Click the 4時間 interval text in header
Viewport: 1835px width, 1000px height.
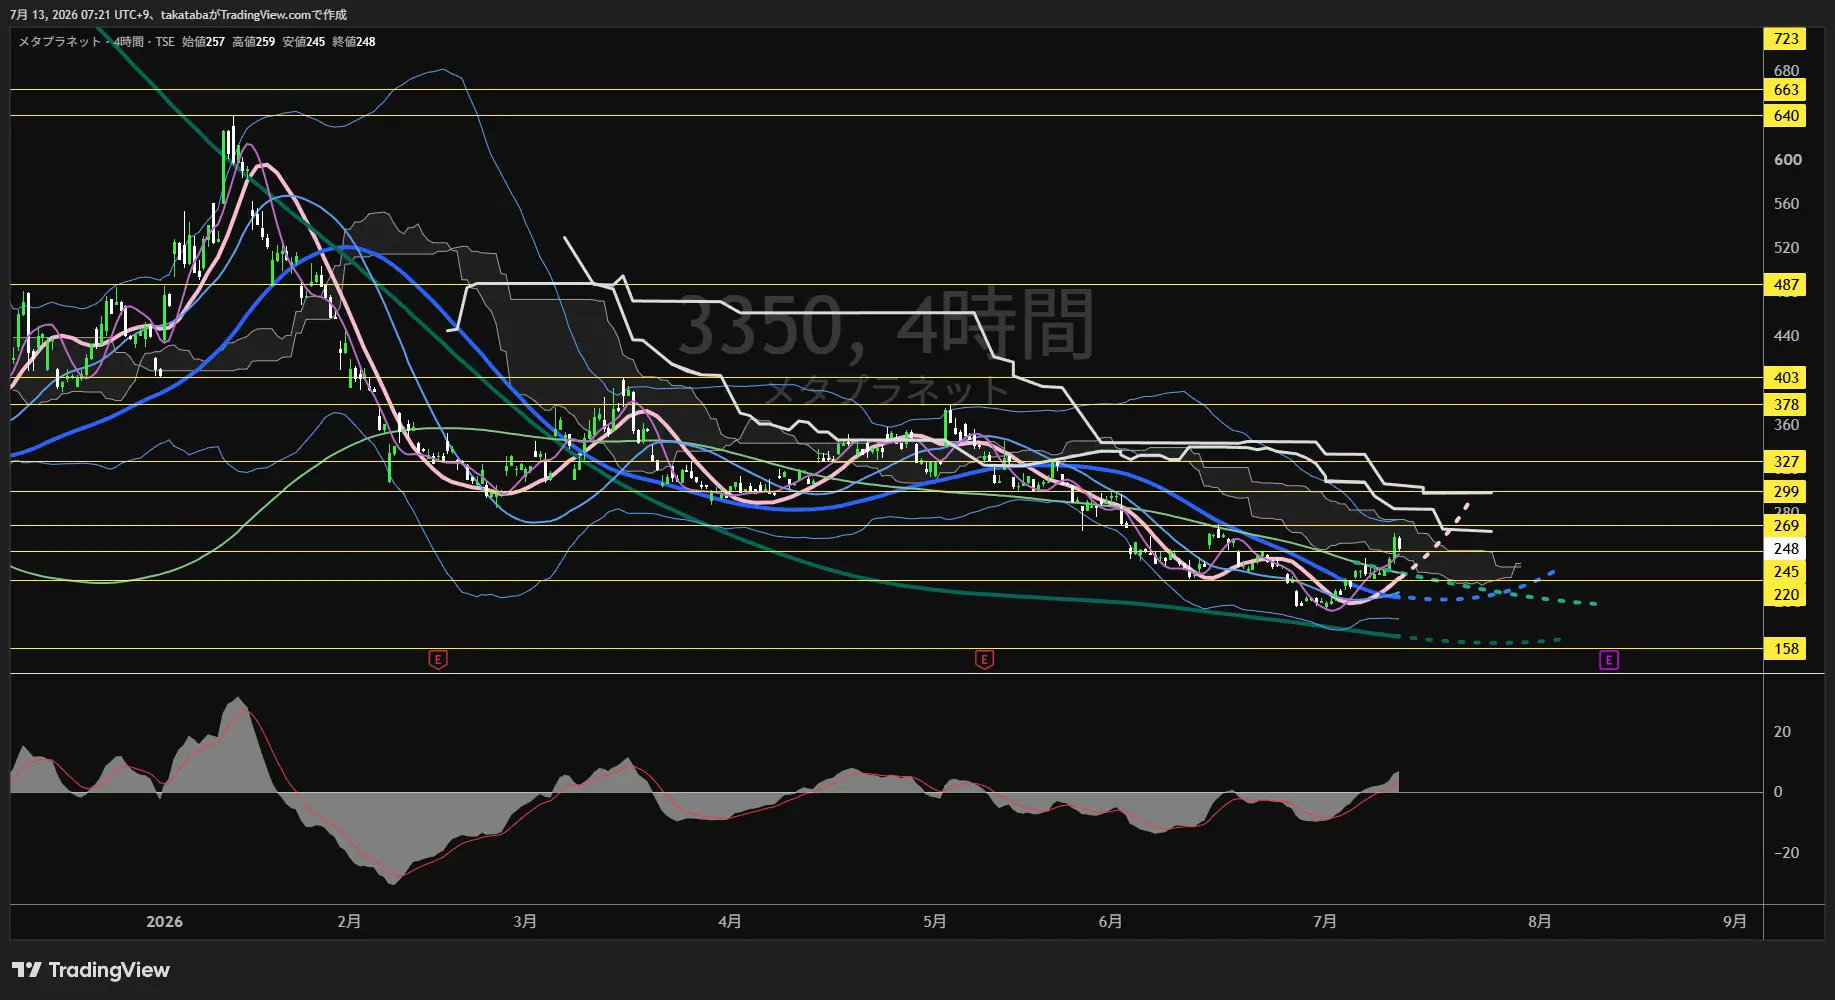pyautogui.click(x=129, y=42)
